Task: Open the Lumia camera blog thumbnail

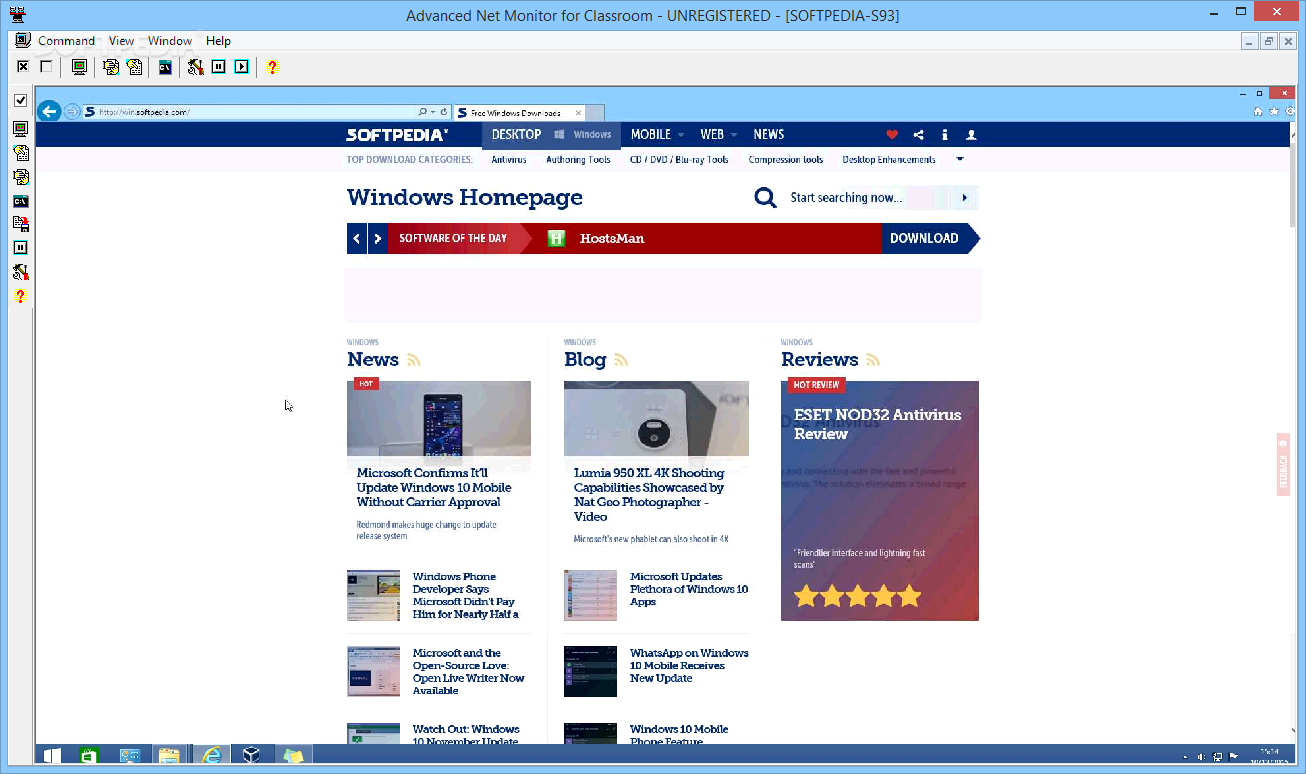Action: point(656,420)
